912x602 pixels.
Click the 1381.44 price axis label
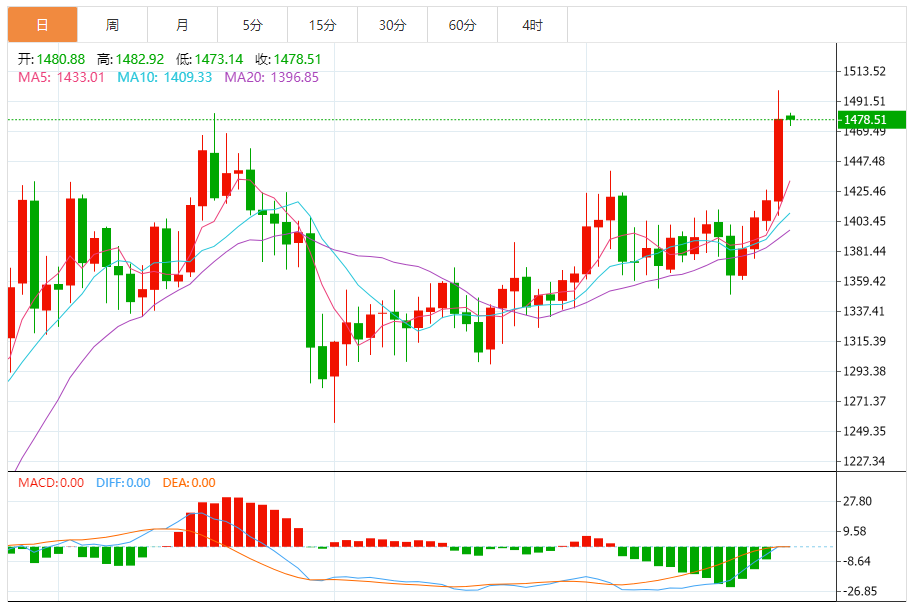point(864,251)
